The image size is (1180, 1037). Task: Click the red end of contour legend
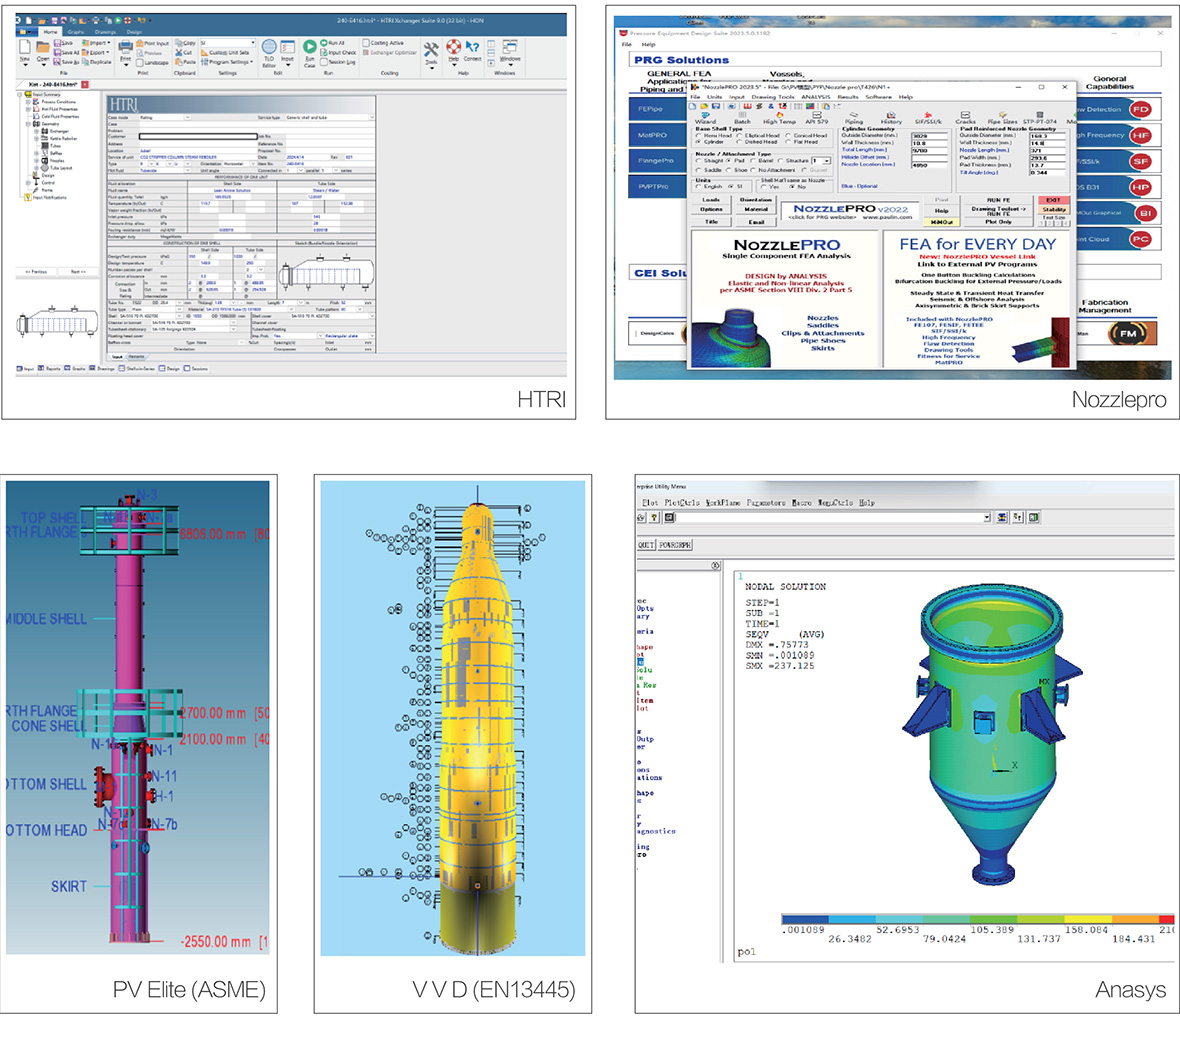(1166, 918)
